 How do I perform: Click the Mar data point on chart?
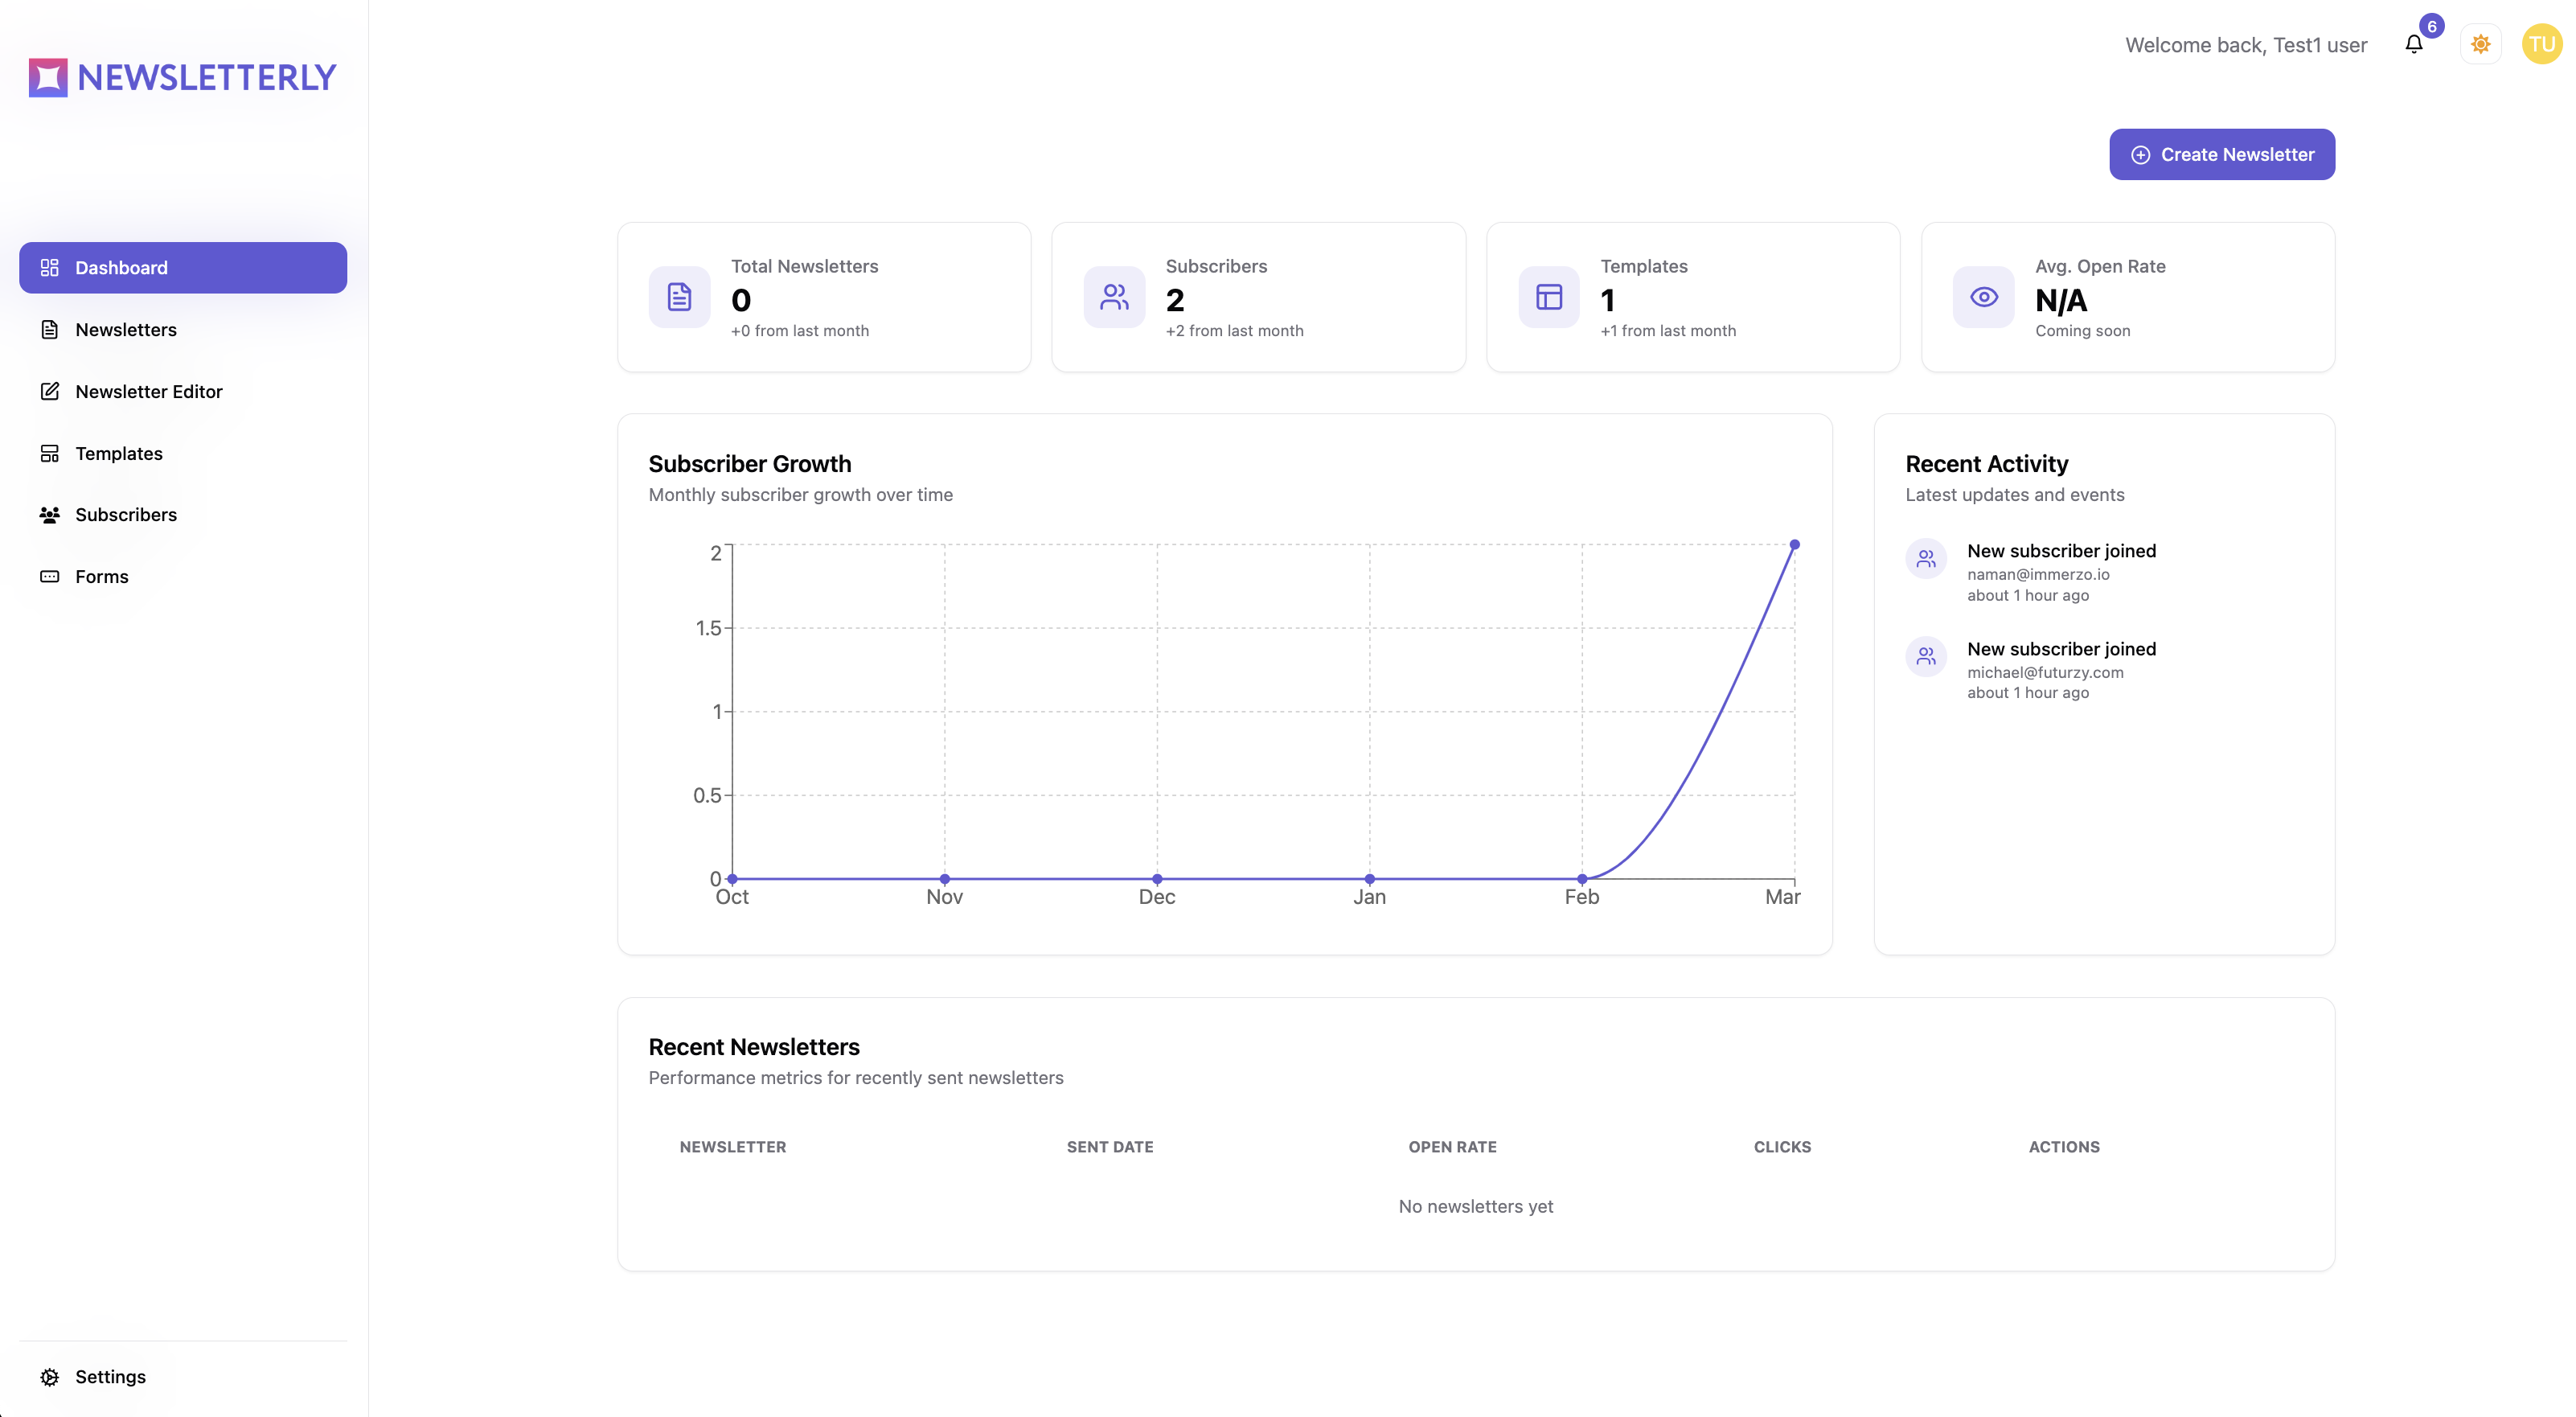(x=1794, y=545)
